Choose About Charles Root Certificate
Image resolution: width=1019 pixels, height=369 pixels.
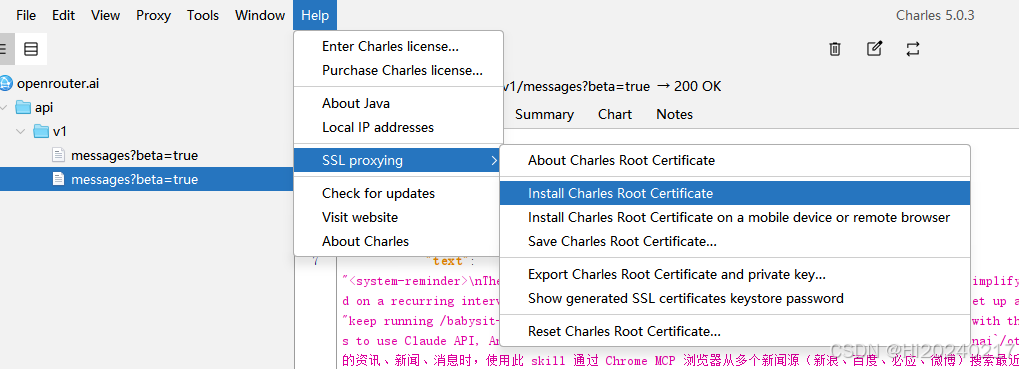pyautogui.click(x=735, y=160)
